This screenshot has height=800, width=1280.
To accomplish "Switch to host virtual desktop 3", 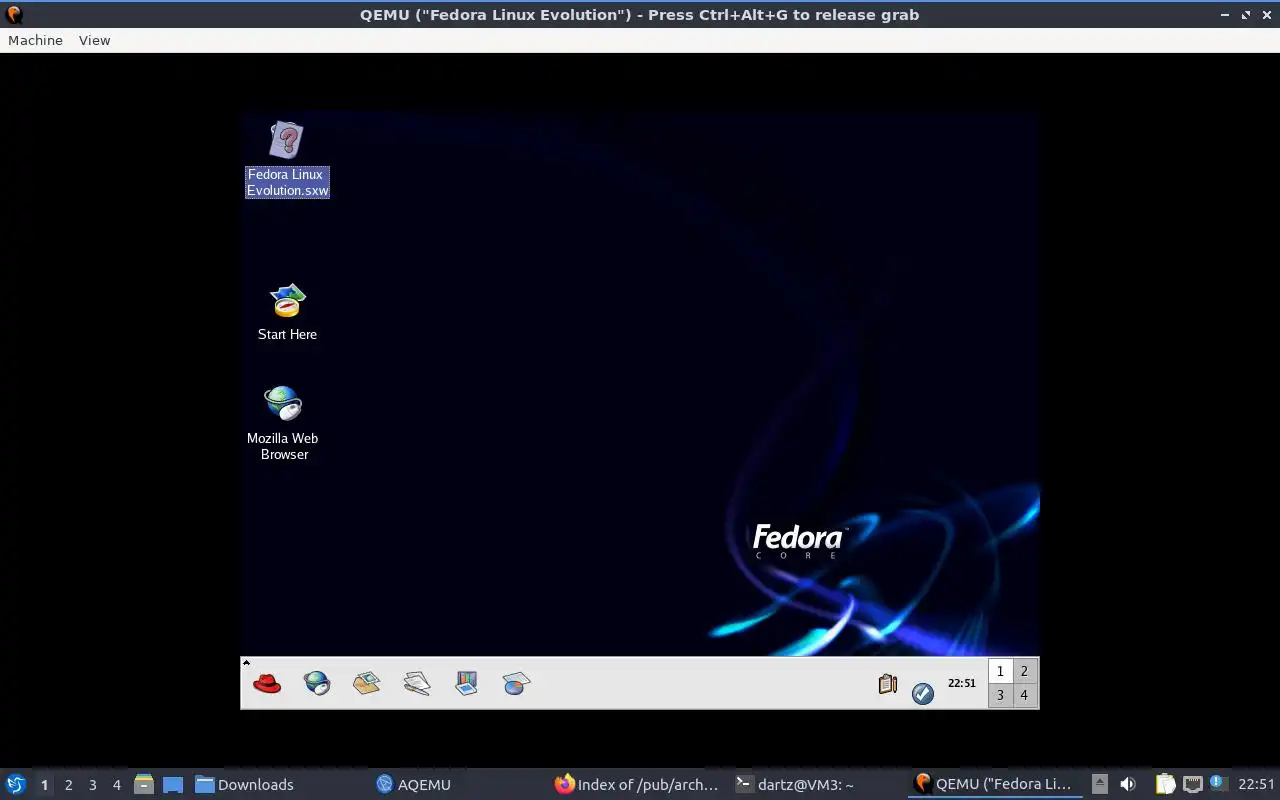I will pos(93,785).
